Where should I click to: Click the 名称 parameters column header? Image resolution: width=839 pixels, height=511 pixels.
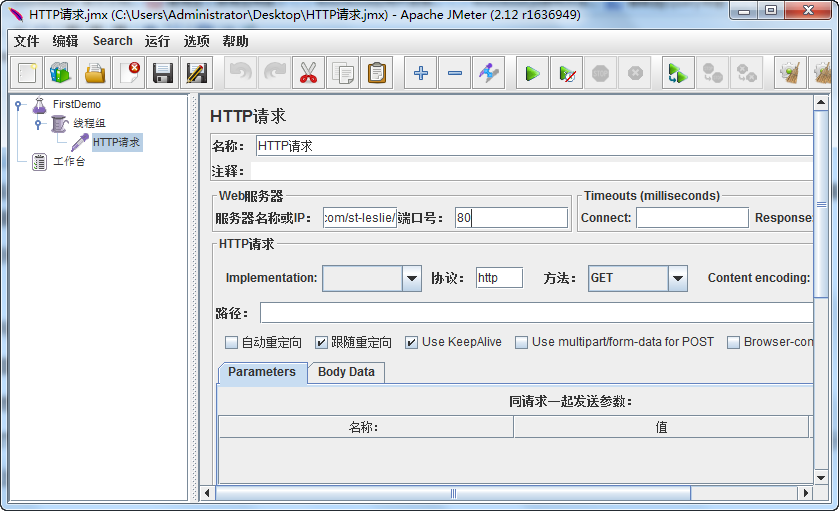[x=366, y=428]
